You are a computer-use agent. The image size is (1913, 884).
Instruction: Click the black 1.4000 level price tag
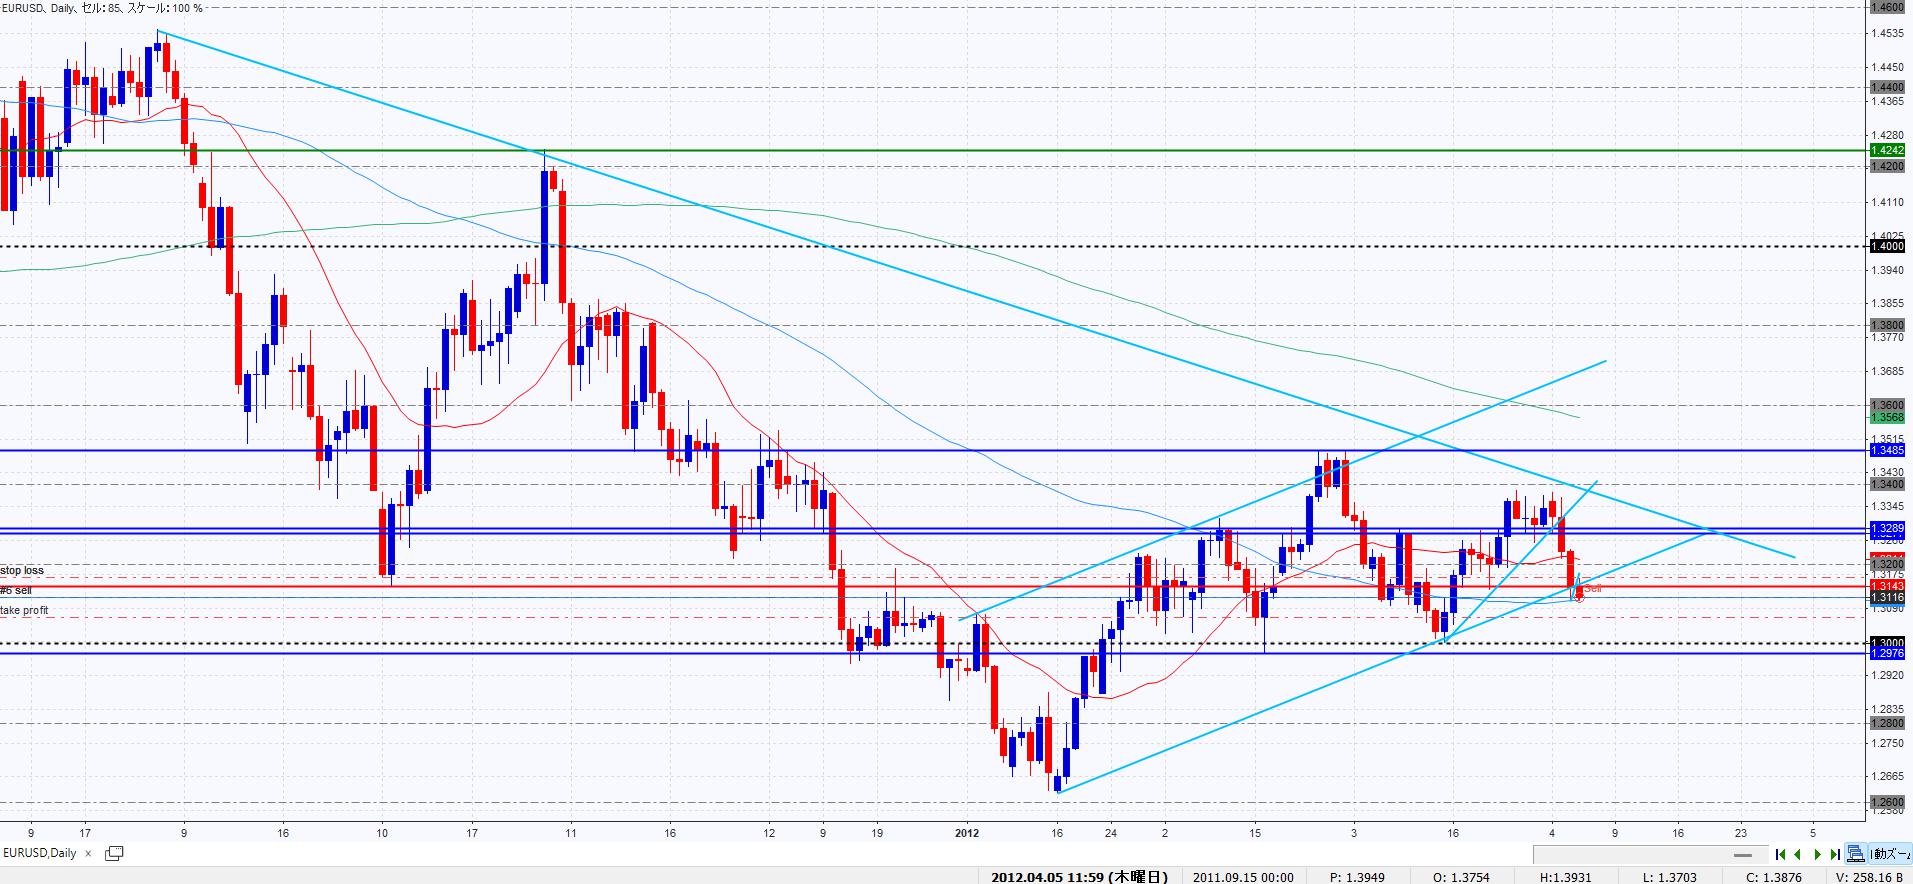[x=1886, y=246]
